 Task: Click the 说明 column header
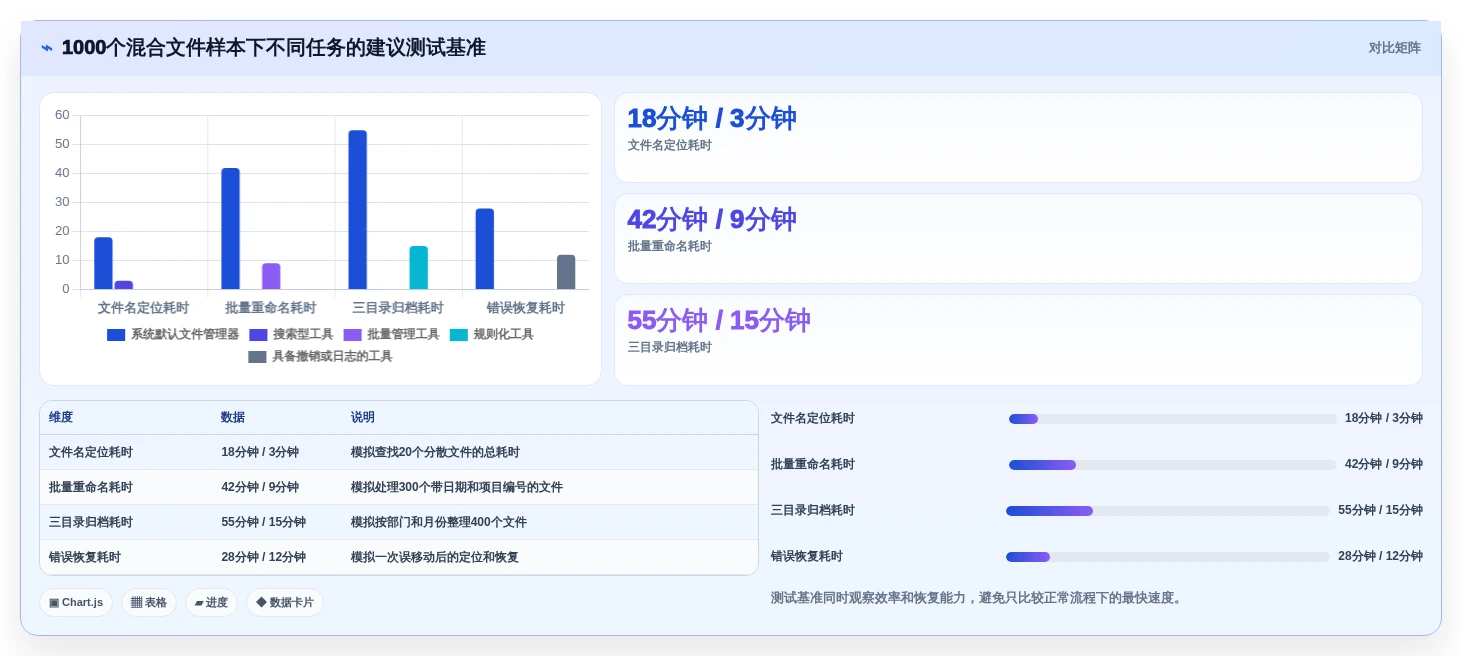363,418
